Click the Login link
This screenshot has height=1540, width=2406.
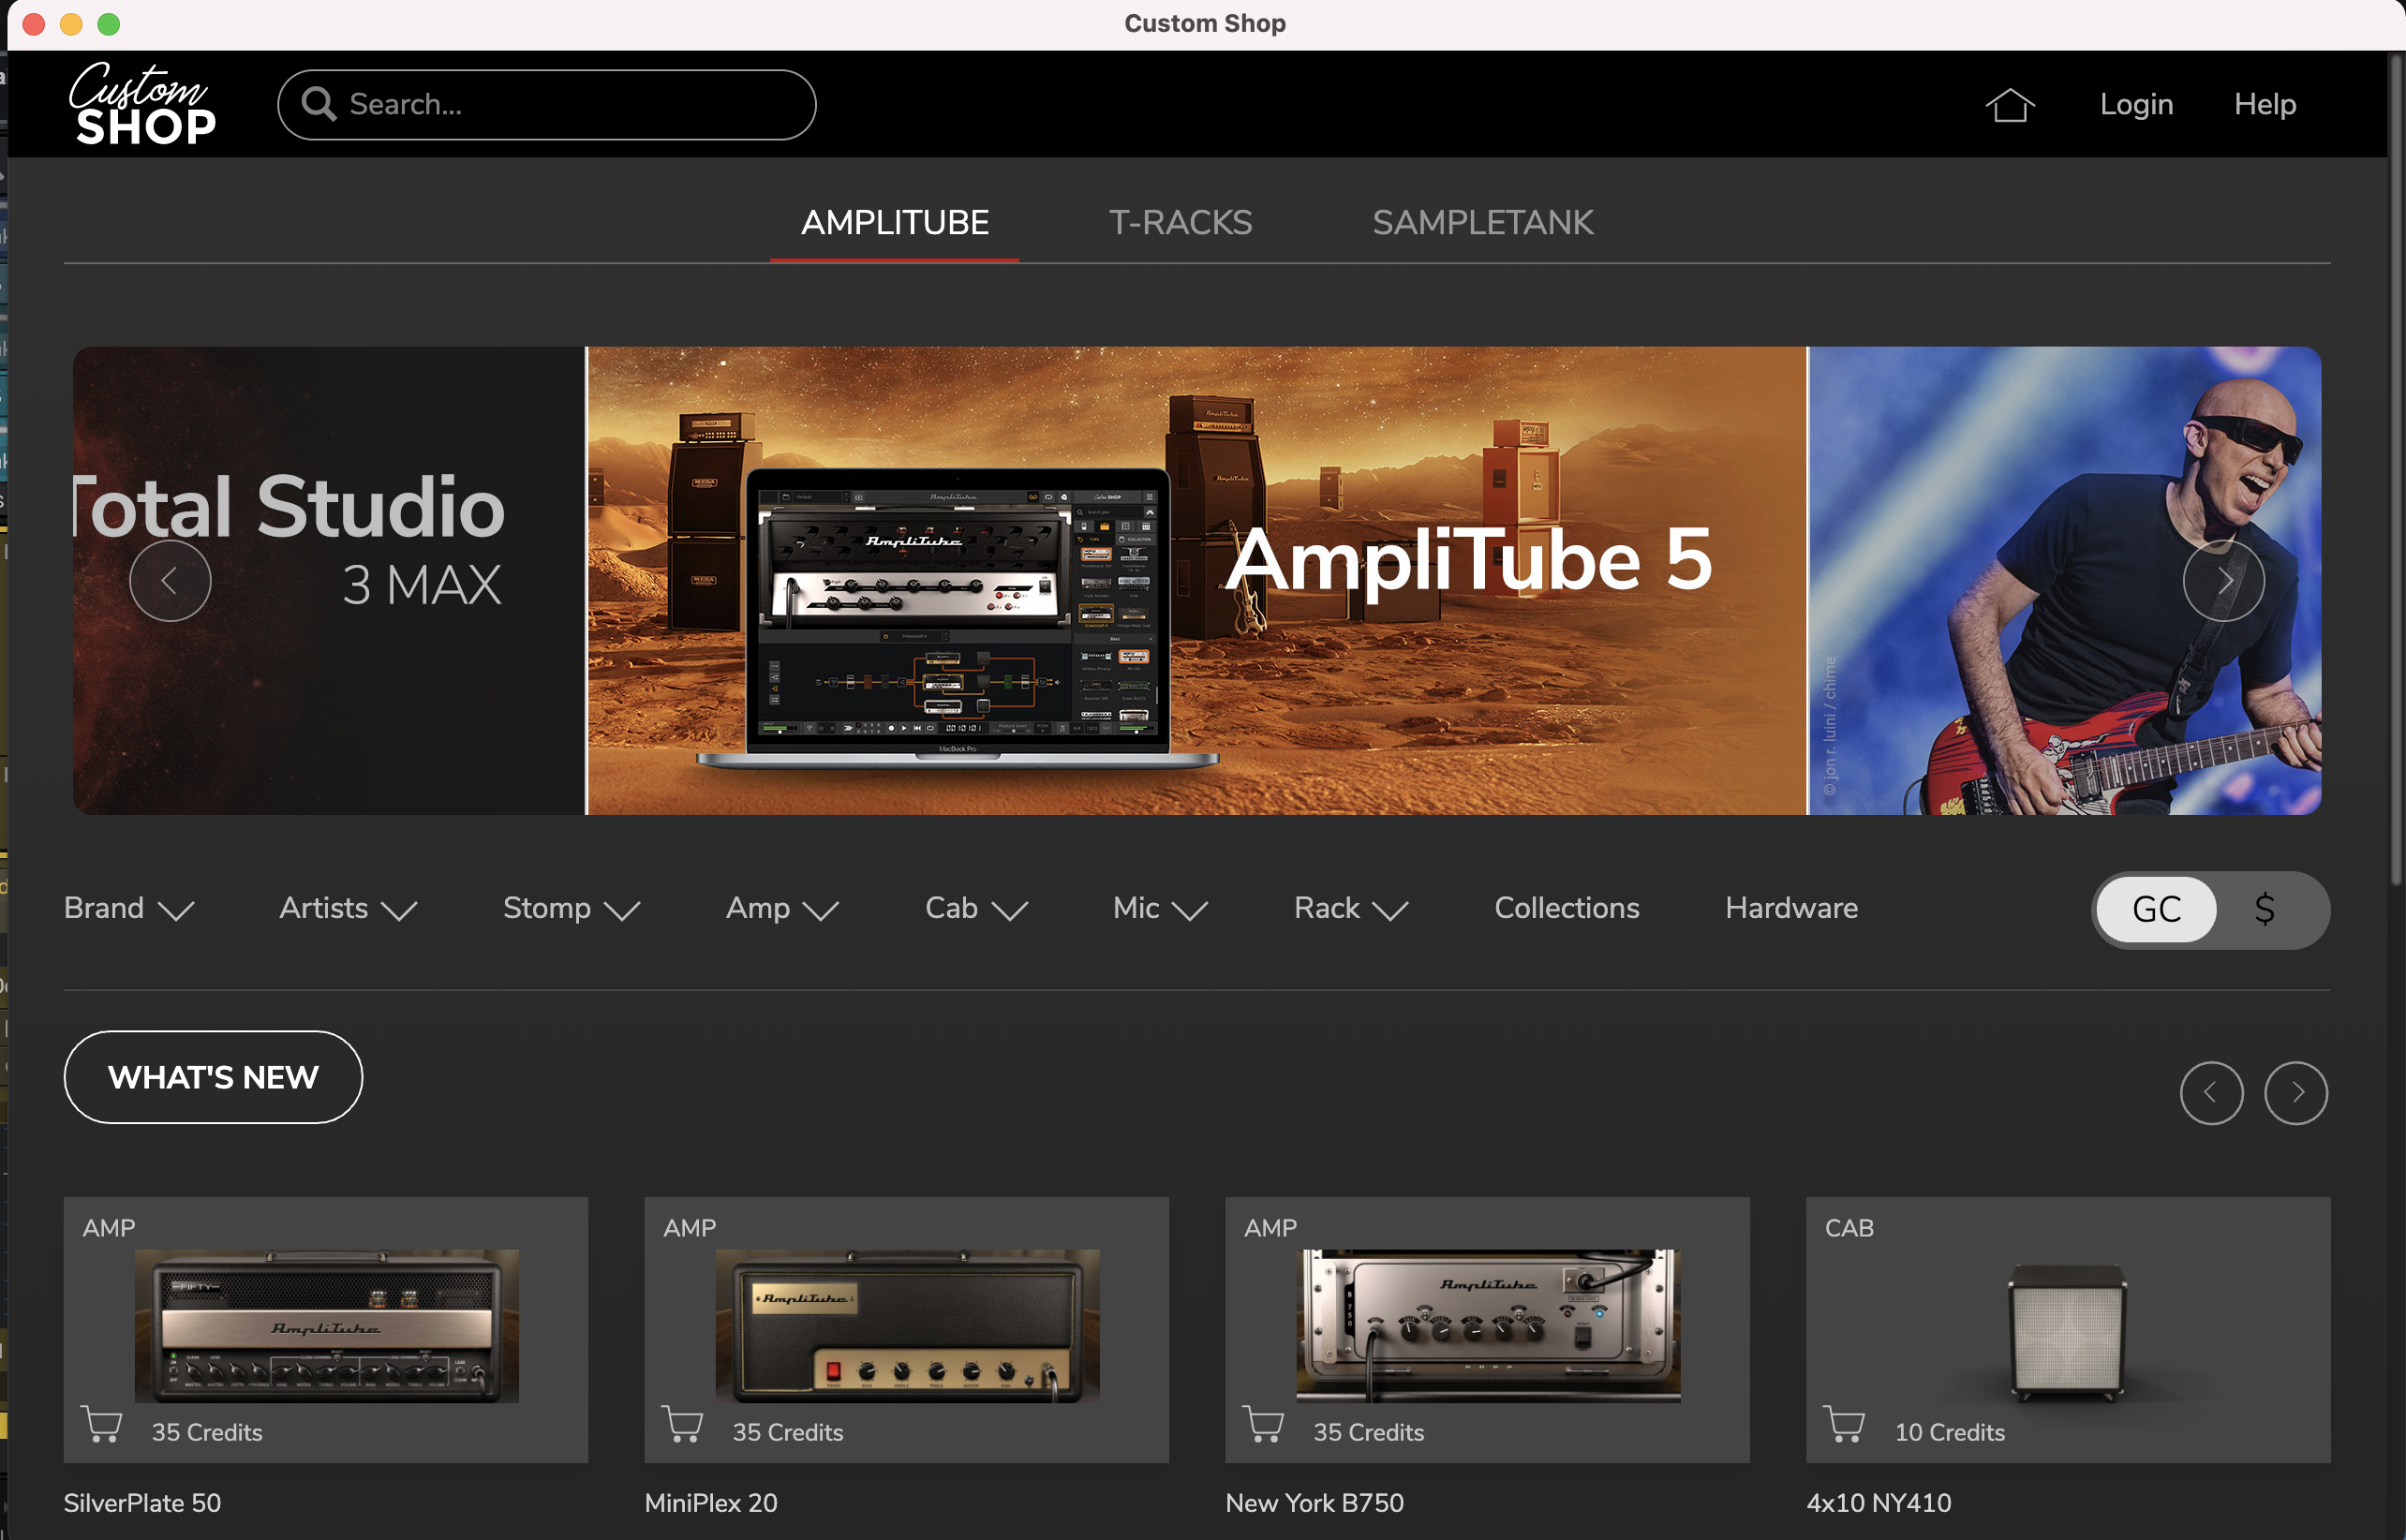click(x=2136, y=104)
